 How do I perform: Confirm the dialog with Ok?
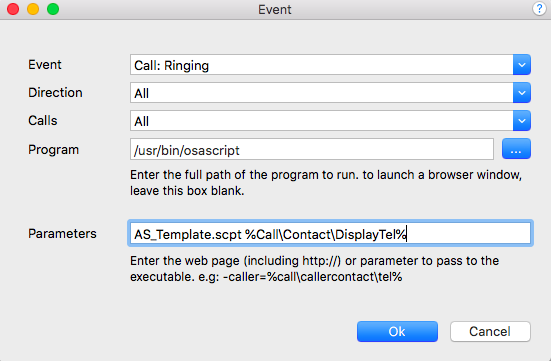click(397, 331)
